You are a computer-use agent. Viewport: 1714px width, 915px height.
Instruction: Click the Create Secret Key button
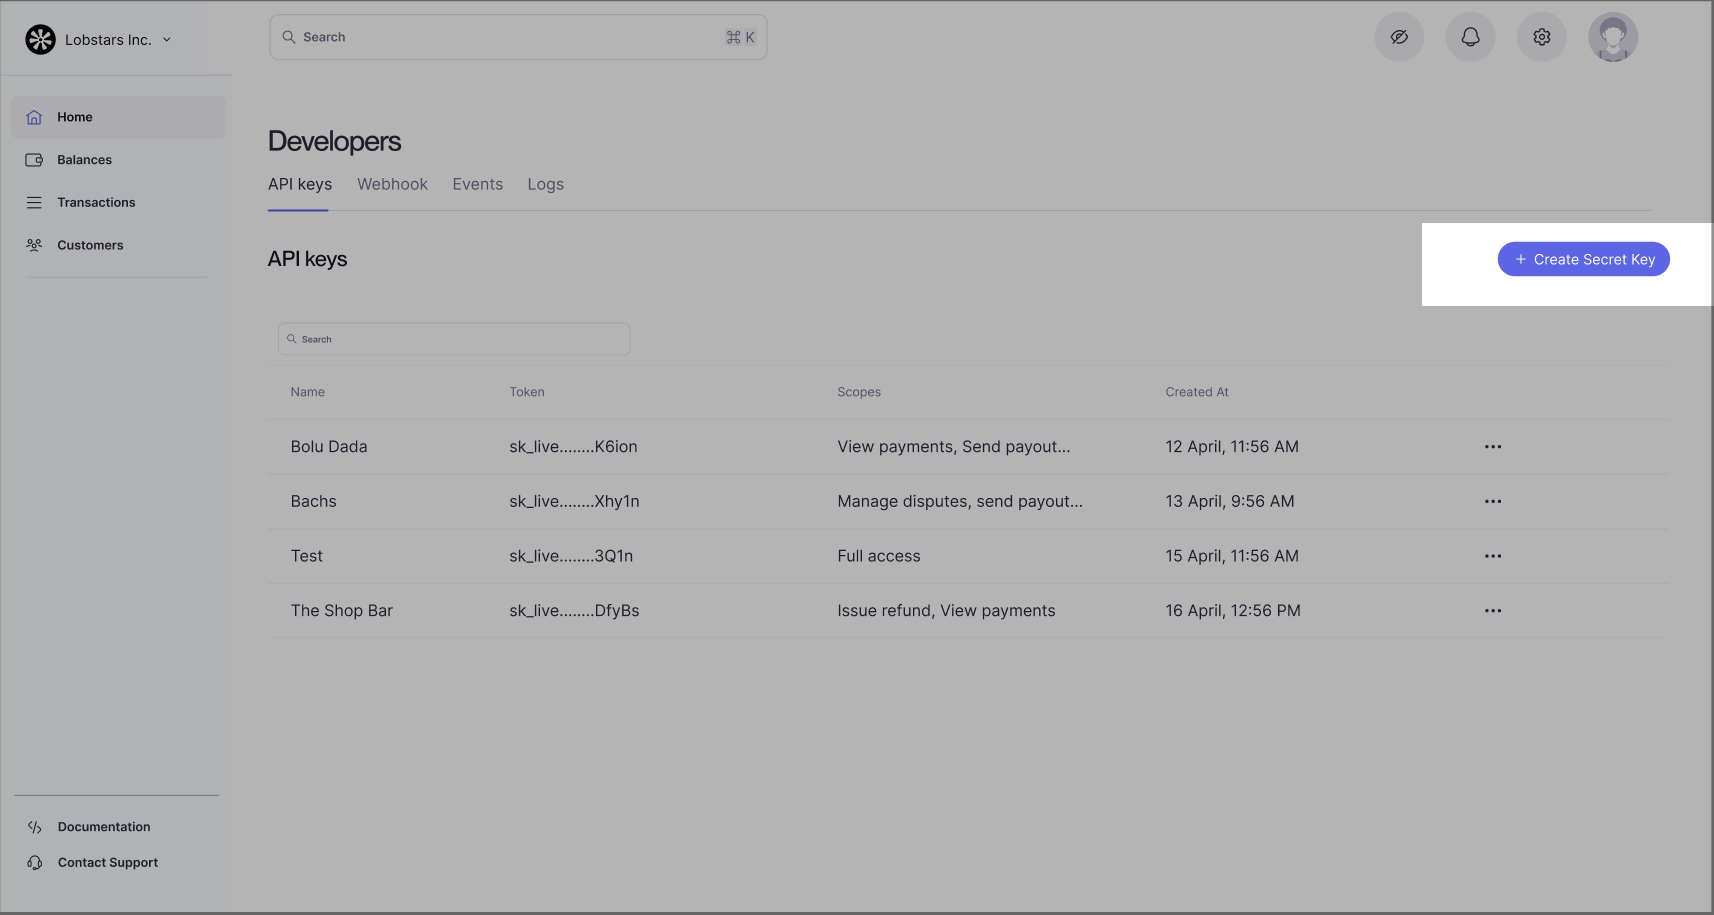point(1583,259)
